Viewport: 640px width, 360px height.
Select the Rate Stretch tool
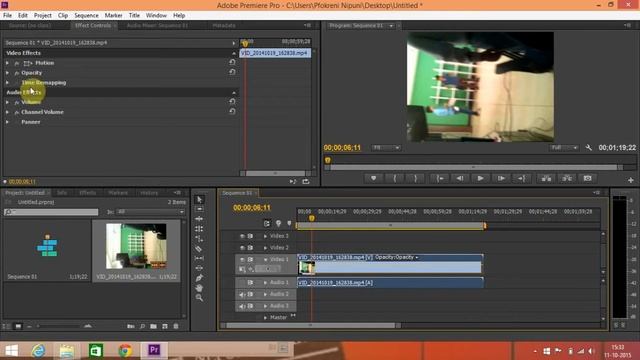(x=199, y=238)
